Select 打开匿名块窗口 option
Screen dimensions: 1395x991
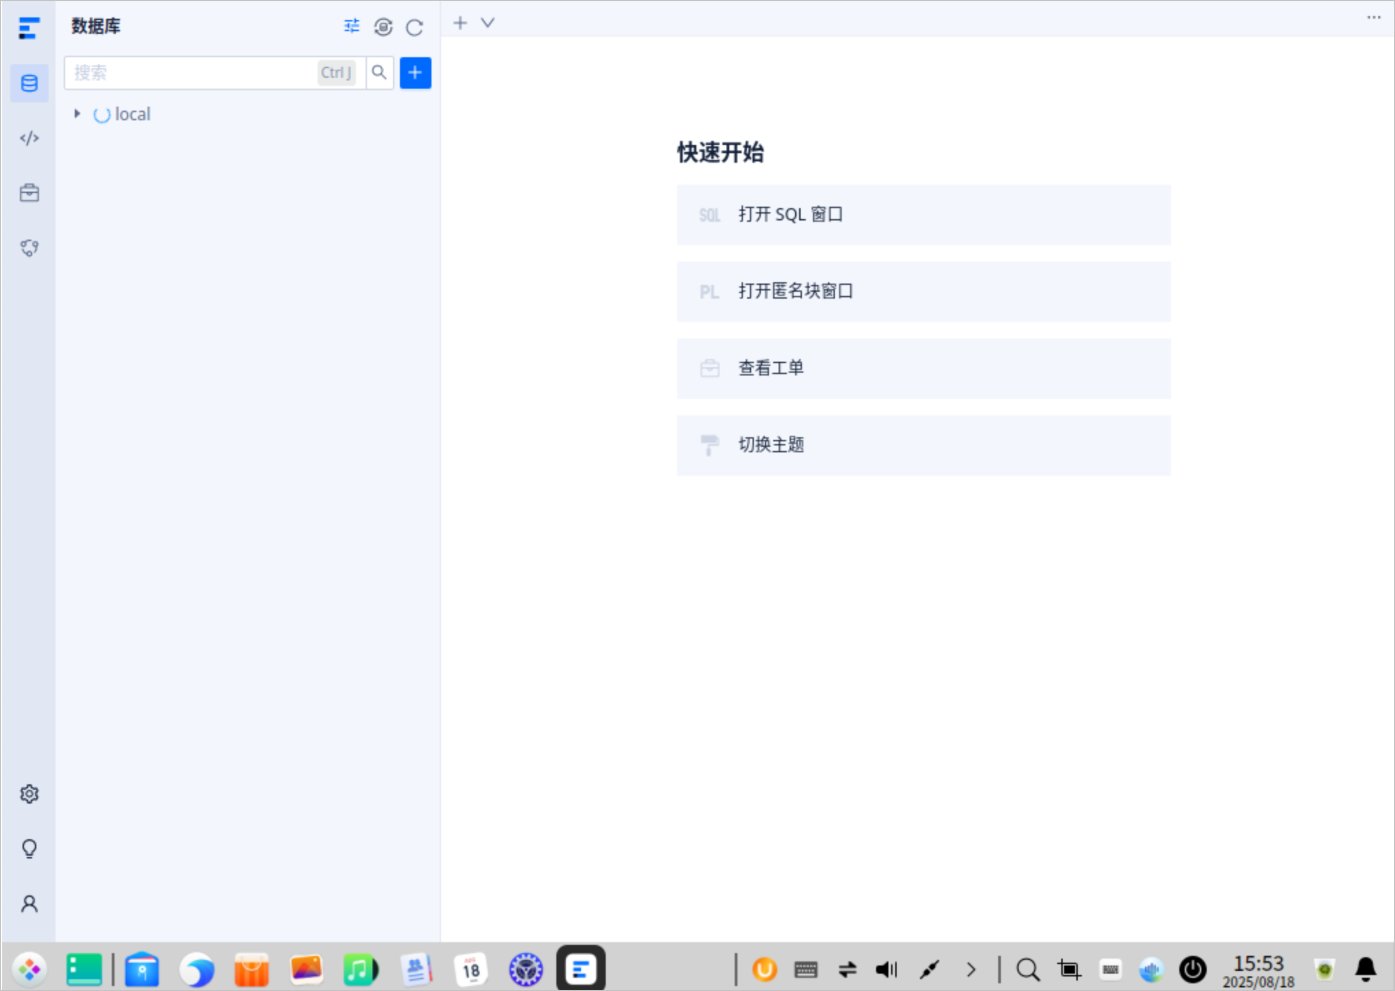923,292
